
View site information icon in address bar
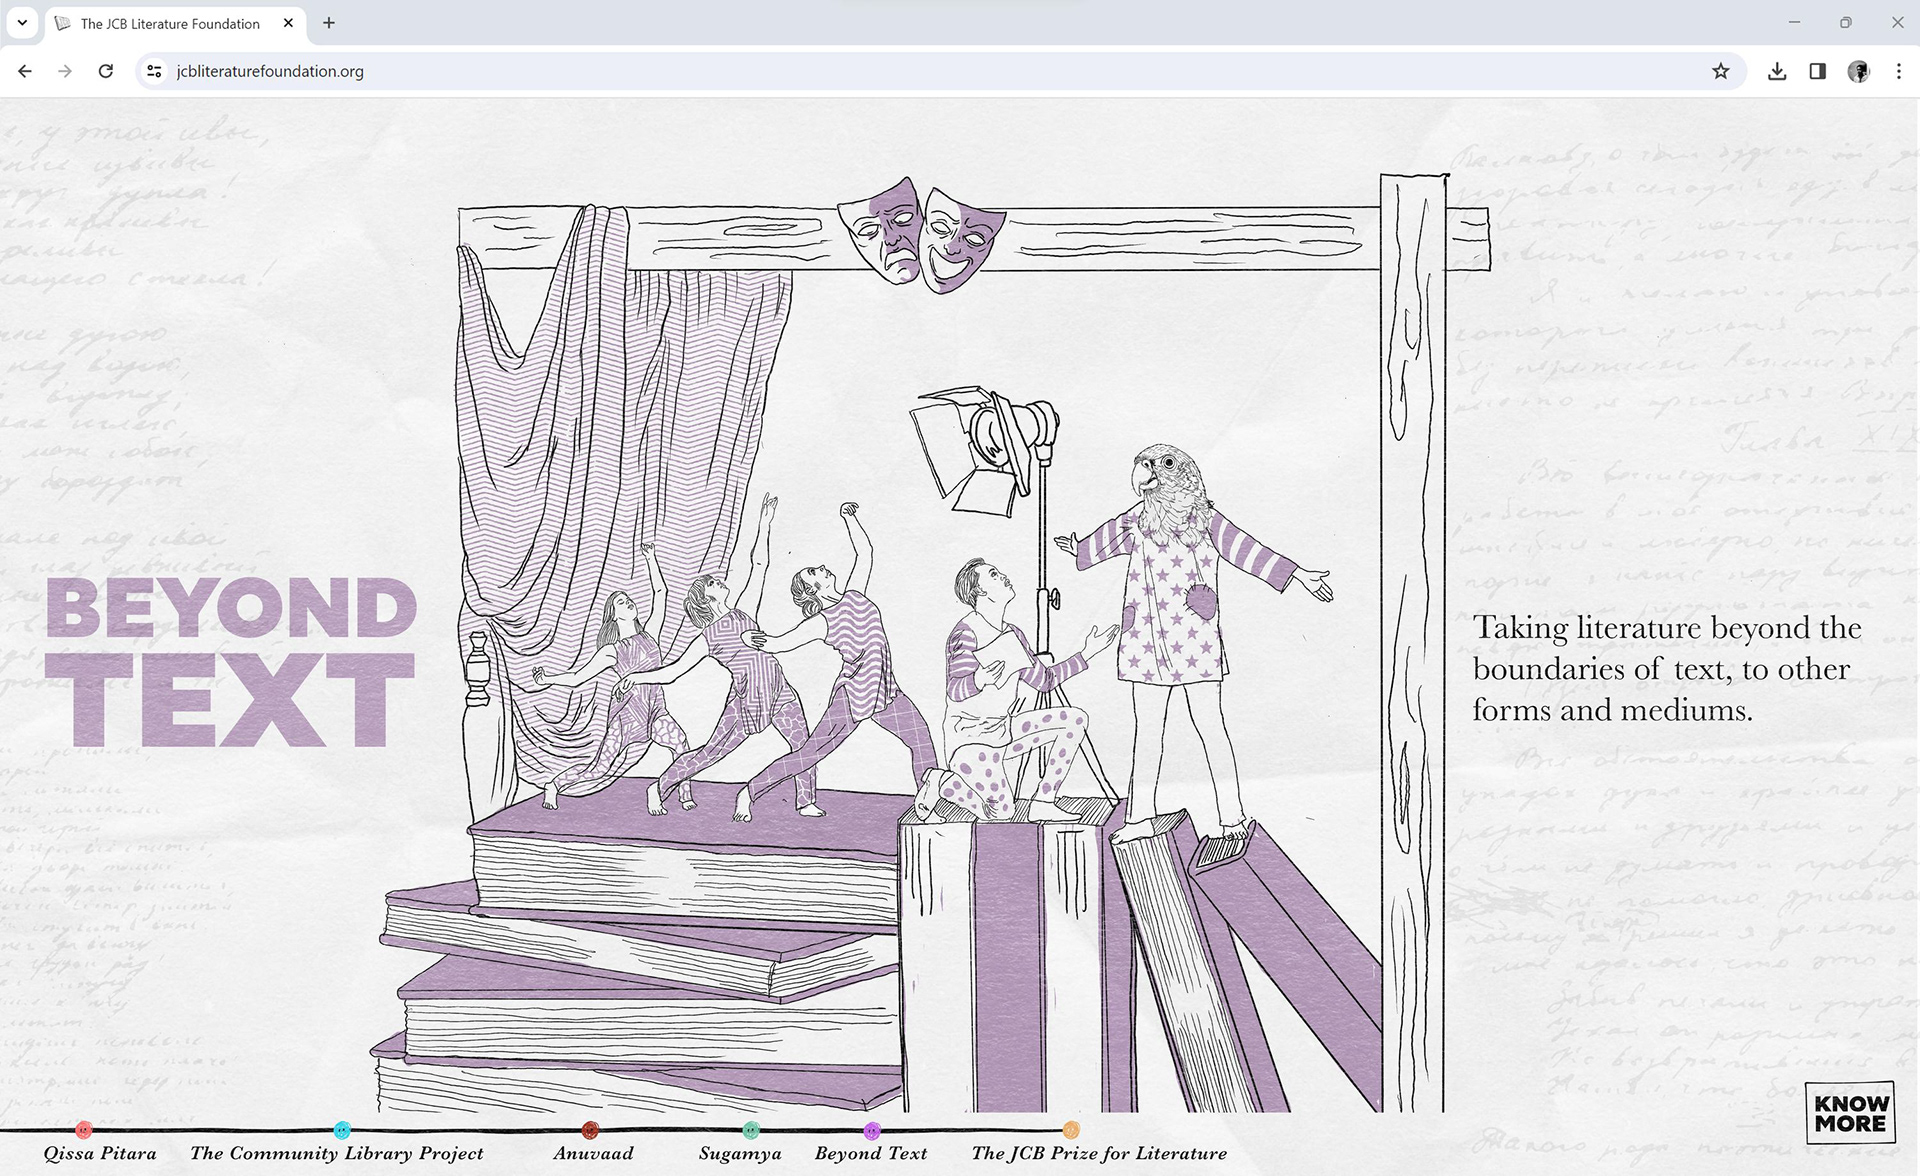[154, 71]
